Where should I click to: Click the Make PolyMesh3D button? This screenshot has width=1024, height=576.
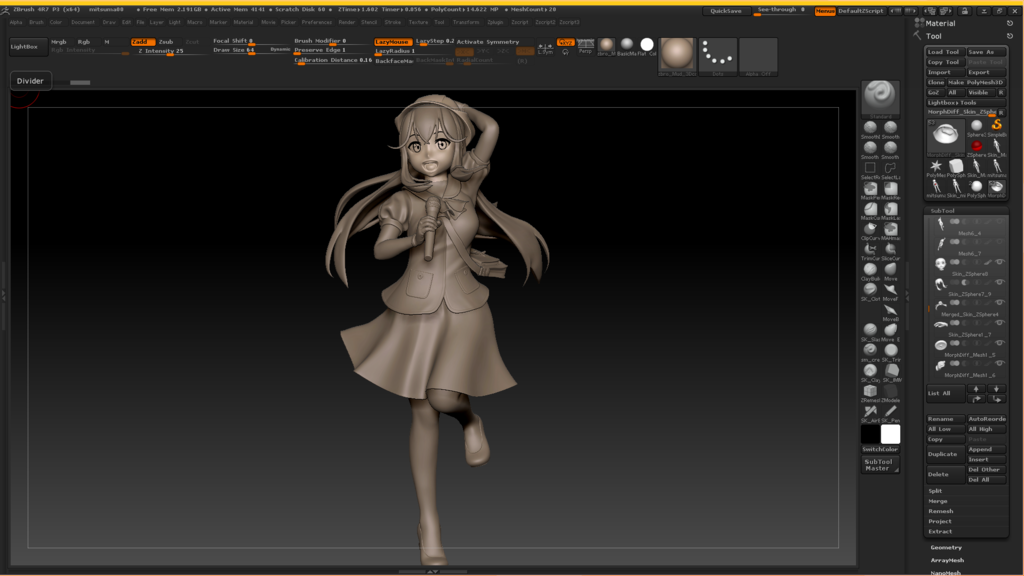(x=976, y=82)
